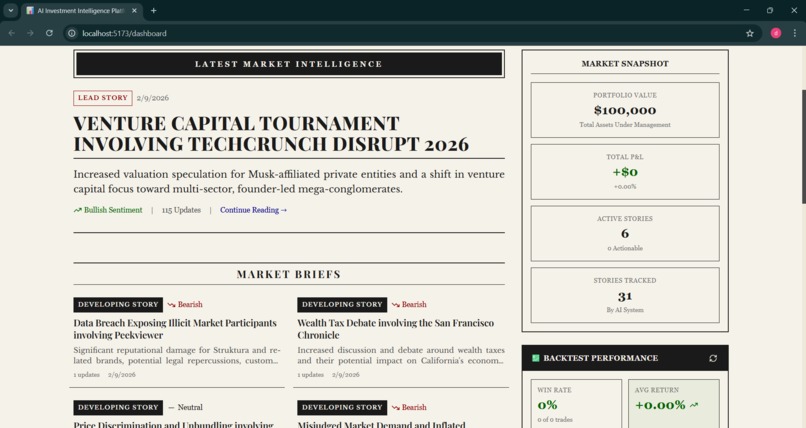The width and height of the screenshot is (806, 428).
Task: Click Developing Story badge on Data Breach card
Action: coord(118,305)
